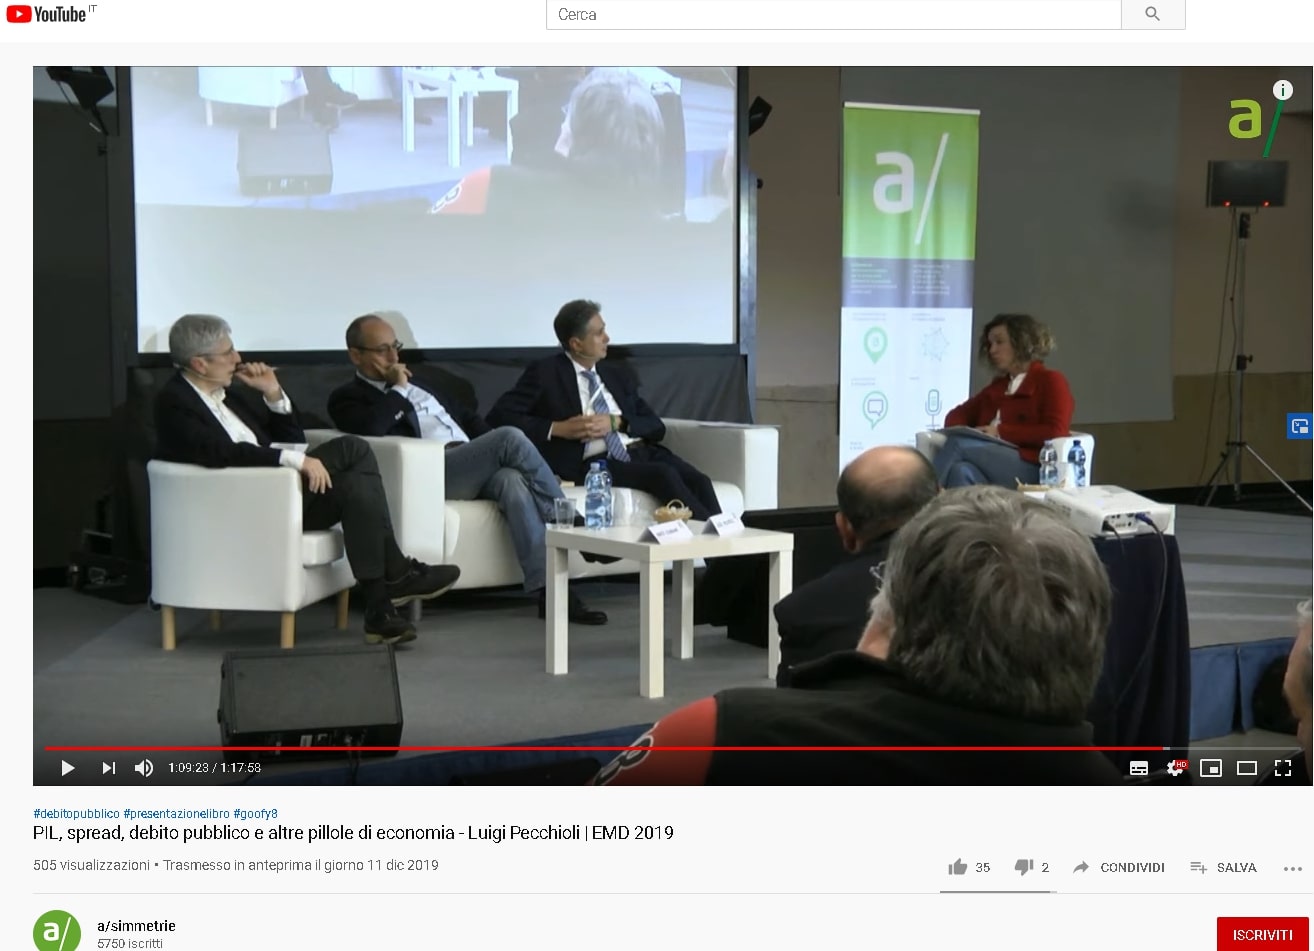This screenshot has height=951, width=1314.
Task: Subscribe with the ISCRIVITI button
Action: point(1262,935)
